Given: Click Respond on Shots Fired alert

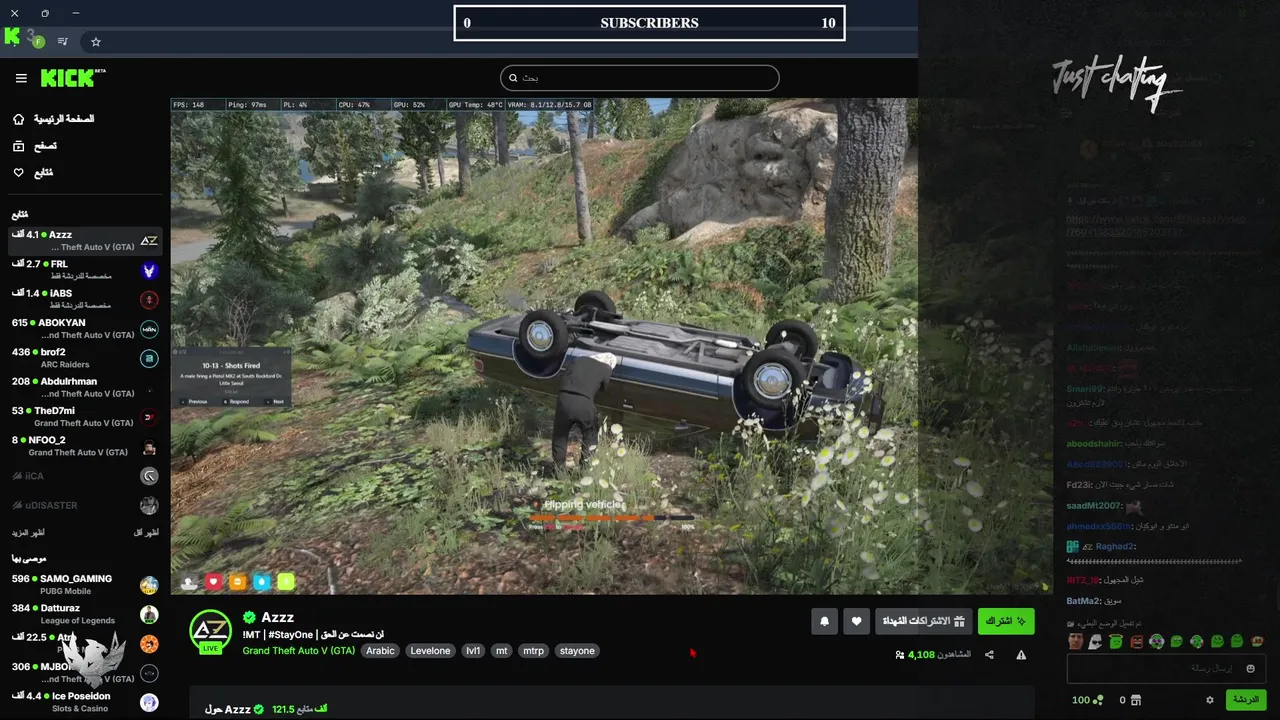Looking at the screenshot, I should [238, 401].
